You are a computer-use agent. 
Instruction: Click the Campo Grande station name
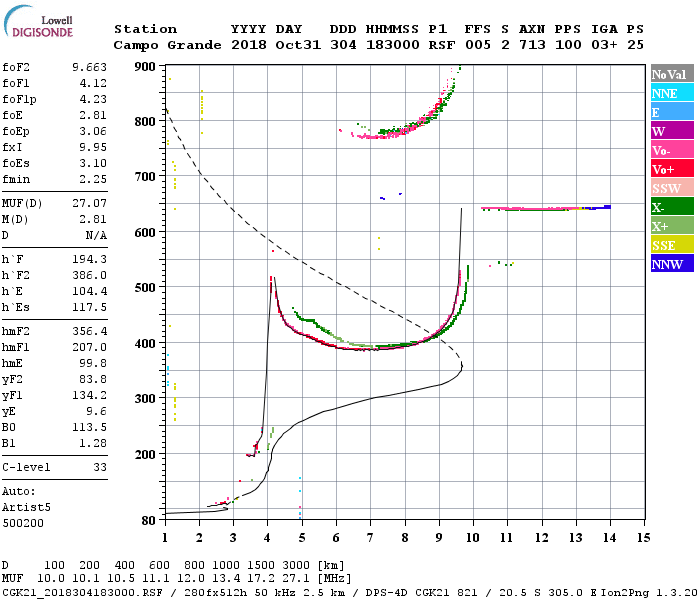[167, 46]
